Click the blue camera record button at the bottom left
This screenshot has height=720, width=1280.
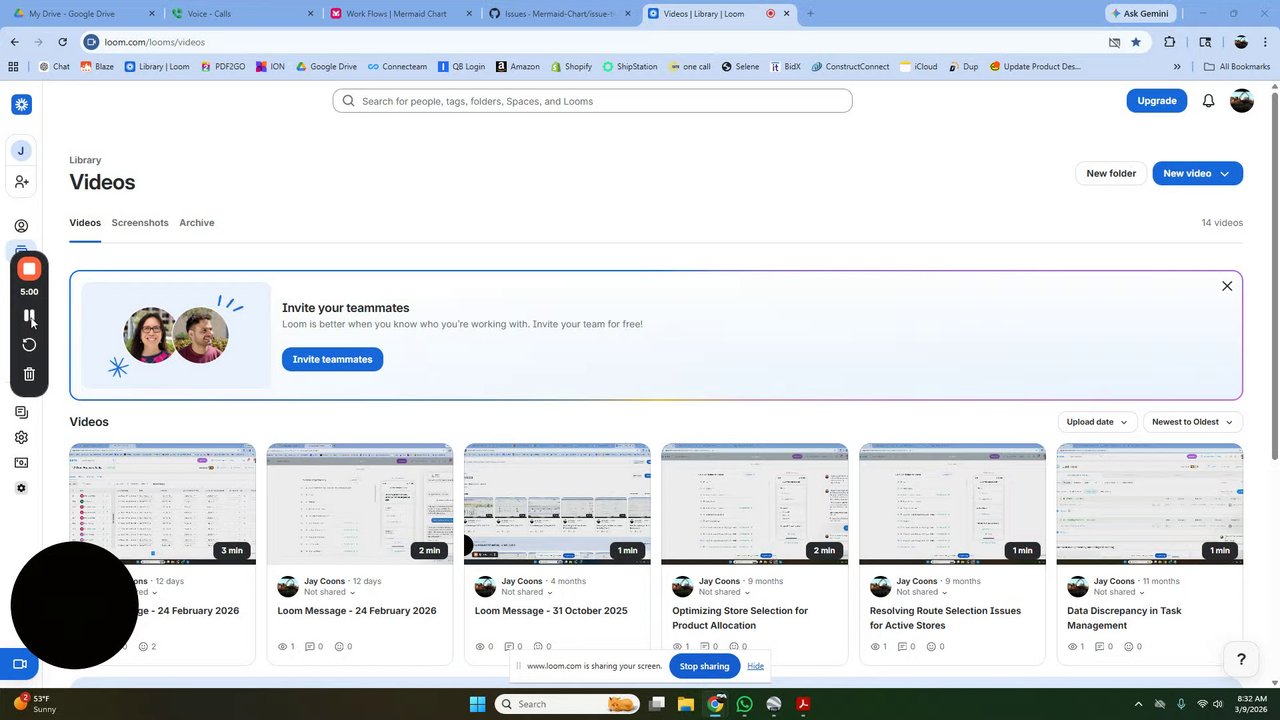point(19,664)
